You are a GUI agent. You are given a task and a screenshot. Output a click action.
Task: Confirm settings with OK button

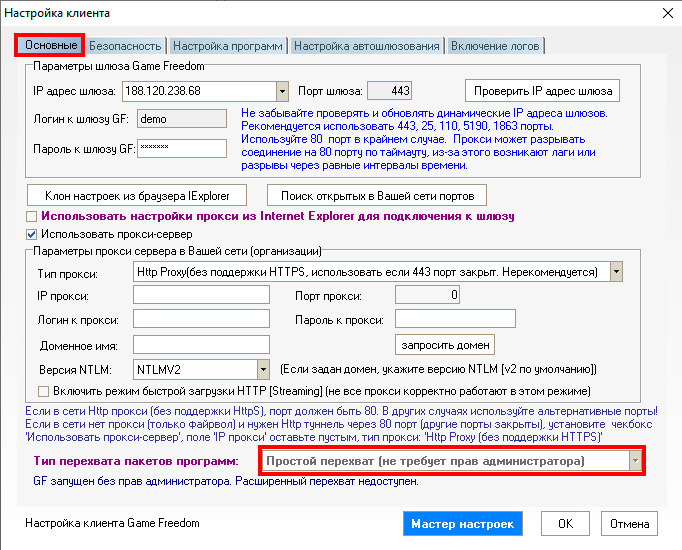[x=565, y=524]
